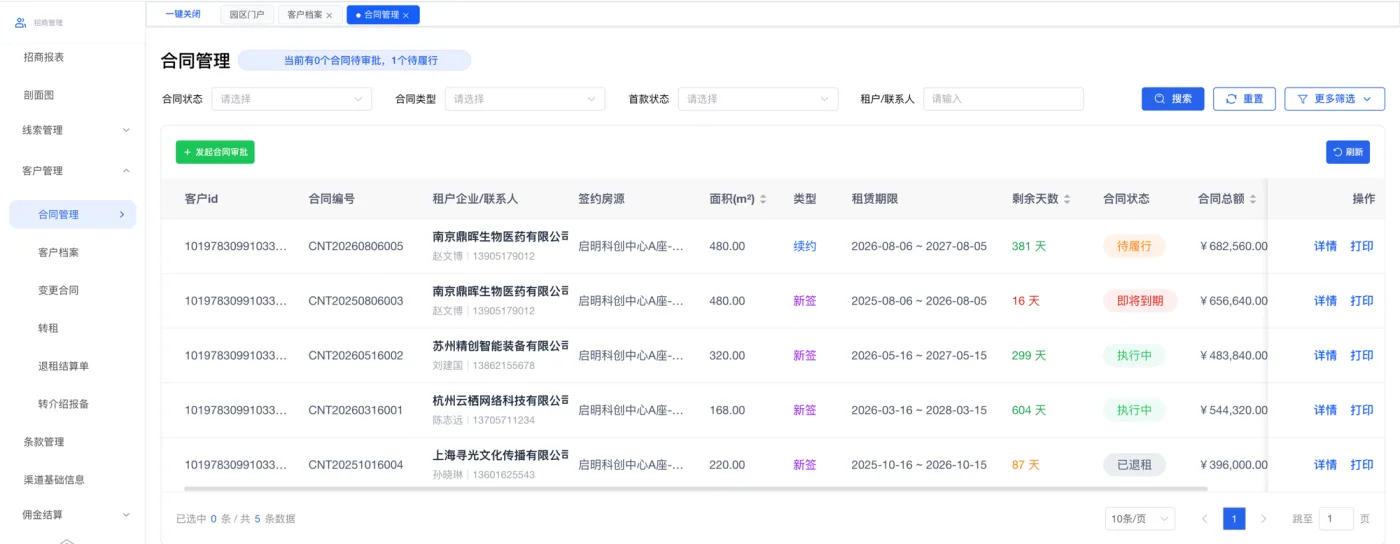
Task: Click 打印 for contract CNT20260316001
Action: [x=1362, y=410]
